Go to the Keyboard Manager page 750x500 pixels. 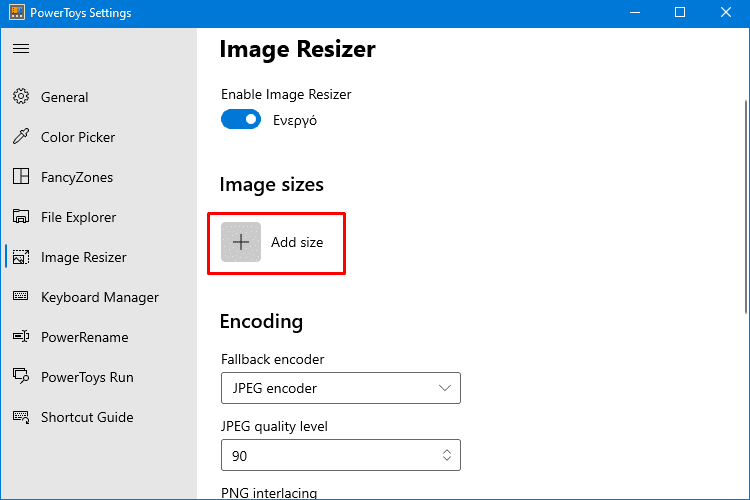tap(99, 297)
